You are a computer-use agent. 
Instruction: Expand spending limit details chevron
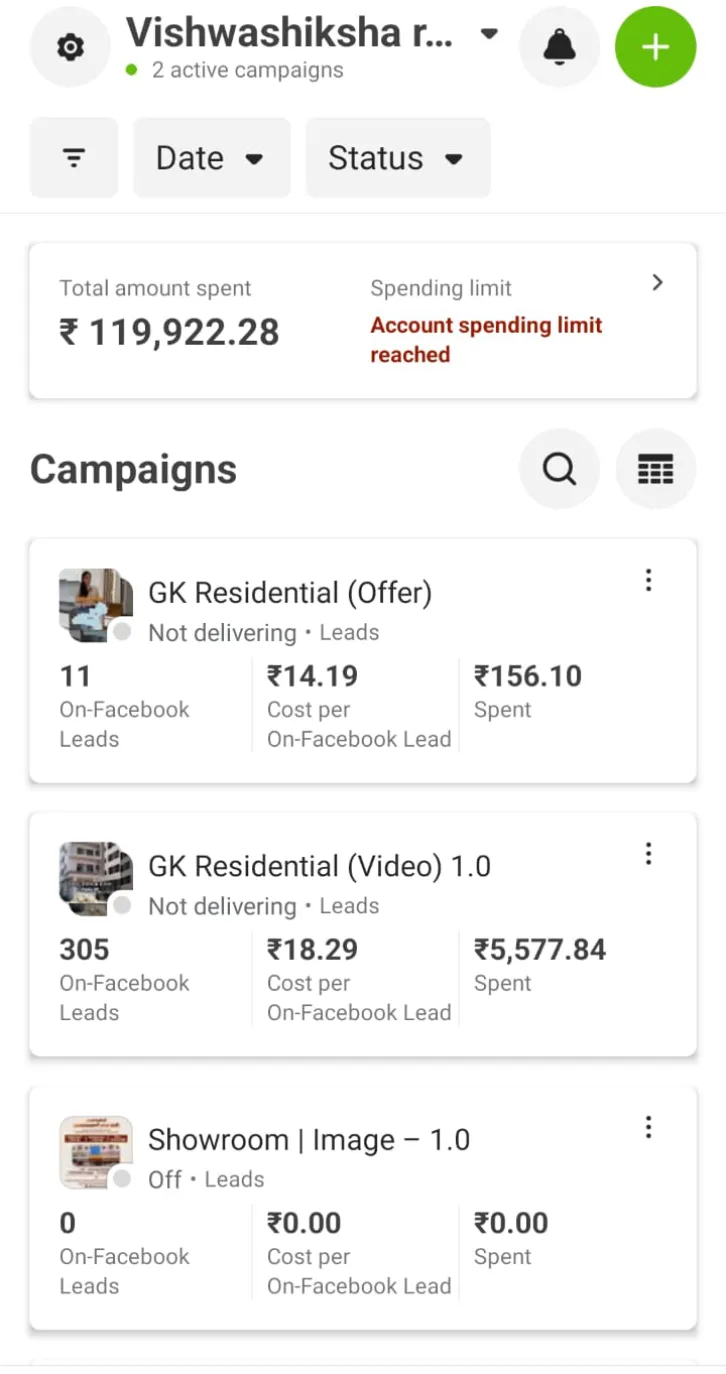[x=657, y=283]
